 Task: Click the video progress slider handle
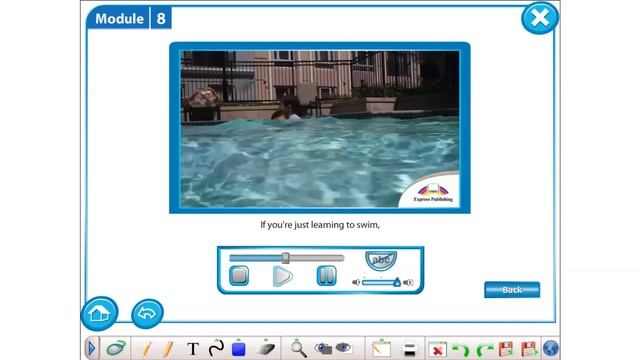click(x=286, y=258)
